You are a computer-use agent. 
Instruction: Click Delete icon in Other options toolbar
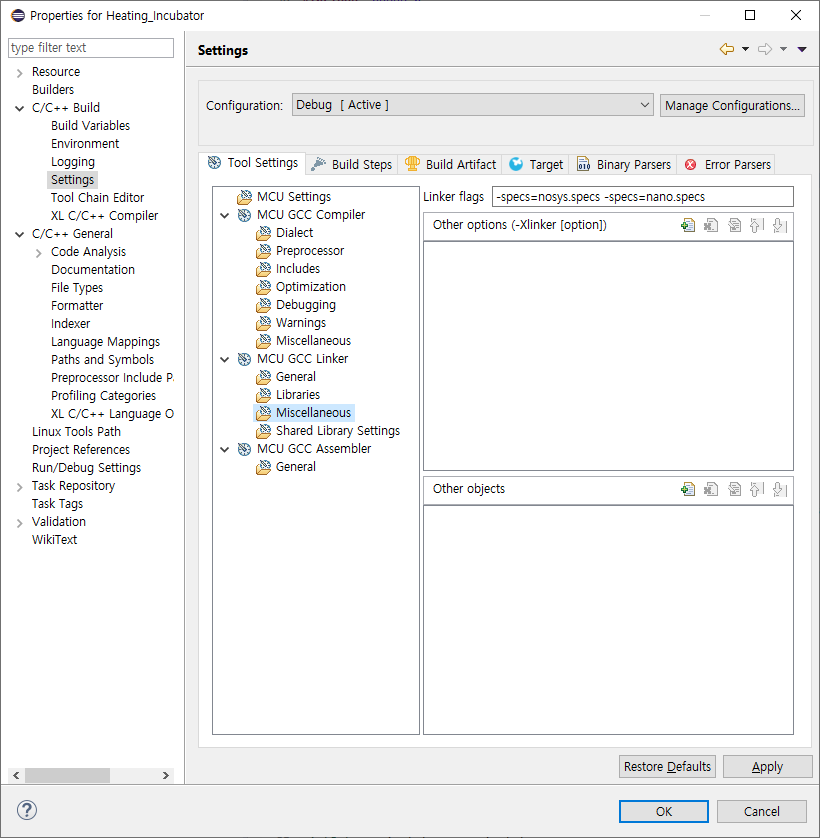[711, 225]
